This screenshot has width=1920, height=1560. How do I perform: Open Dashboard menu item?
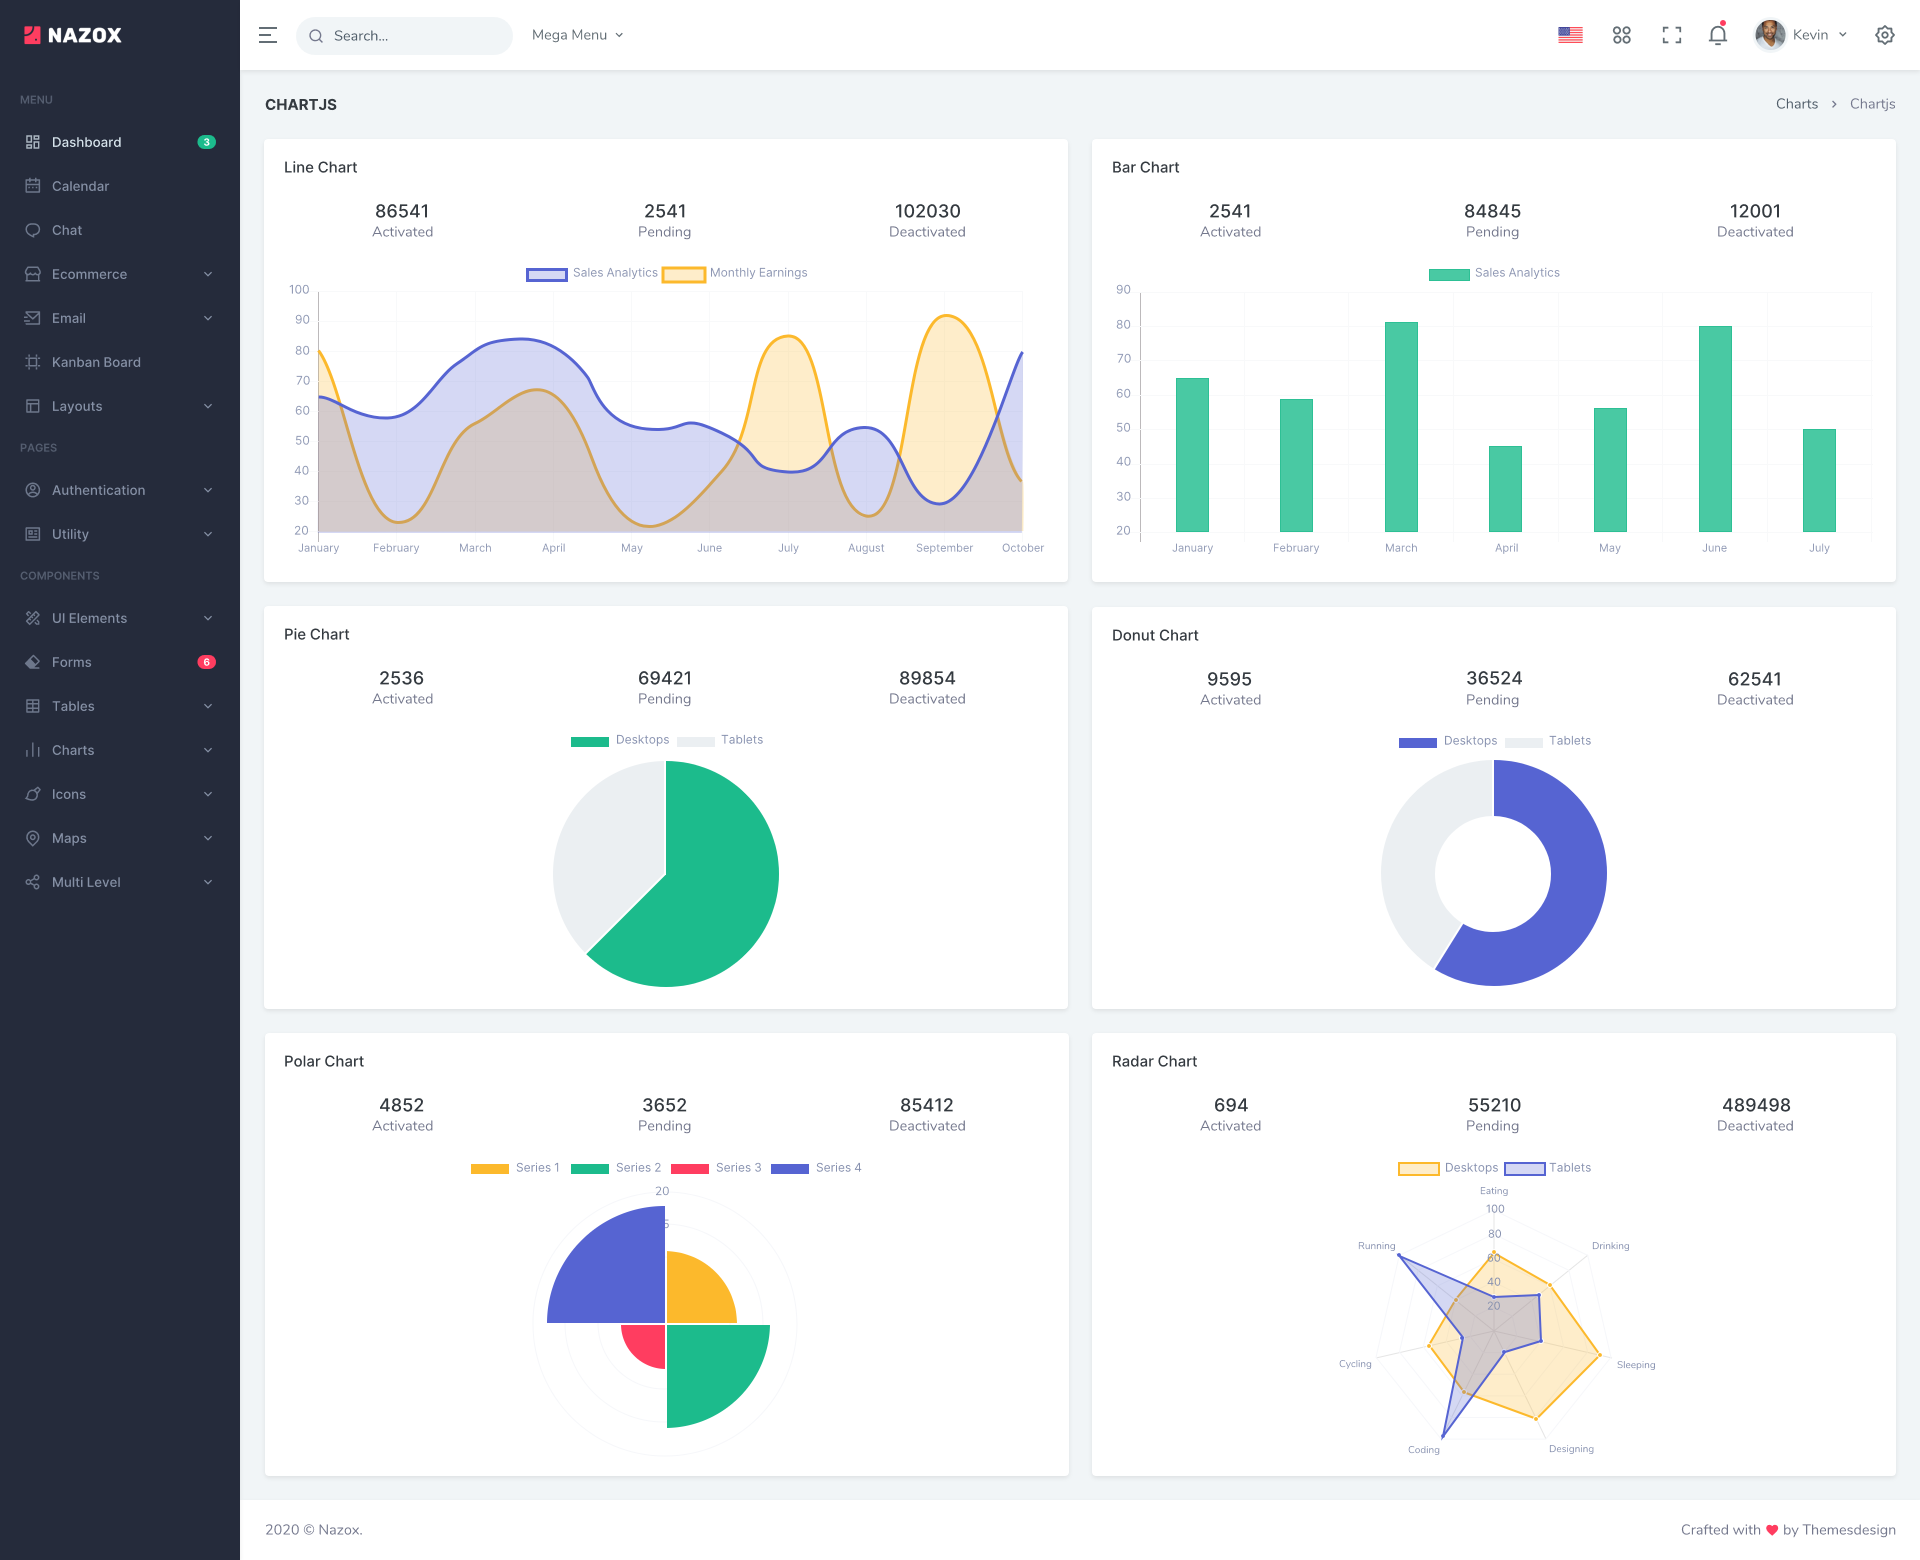pos(120,142)
